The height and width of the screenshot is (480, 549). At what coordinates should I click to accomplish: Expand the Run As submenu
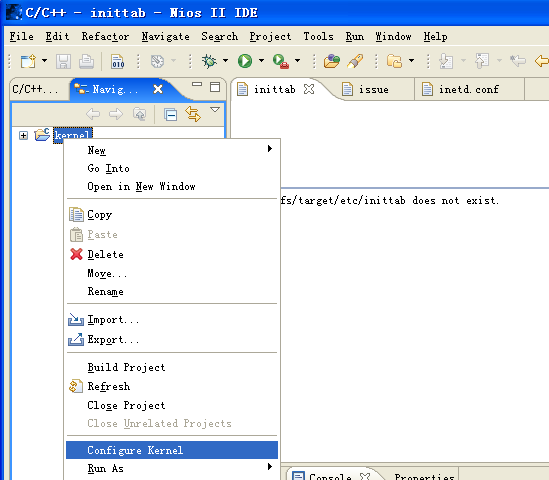(x=172, y=468)
